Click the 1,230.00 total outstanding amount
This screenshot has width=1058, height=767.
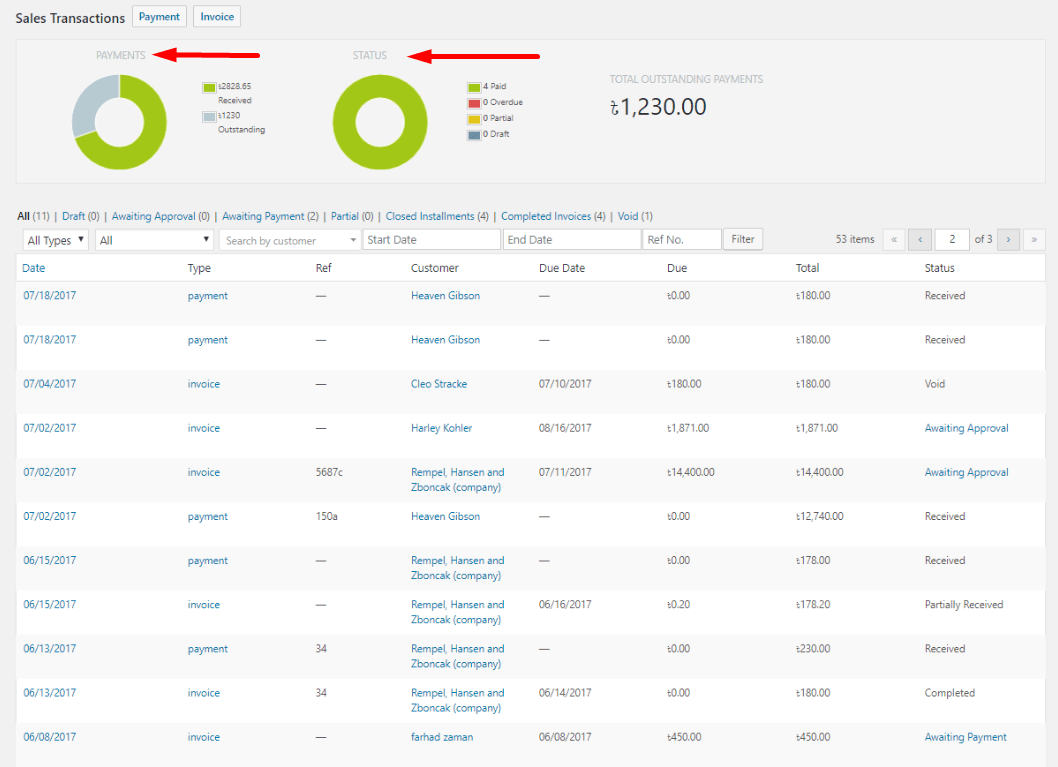(x=658, y=107)
